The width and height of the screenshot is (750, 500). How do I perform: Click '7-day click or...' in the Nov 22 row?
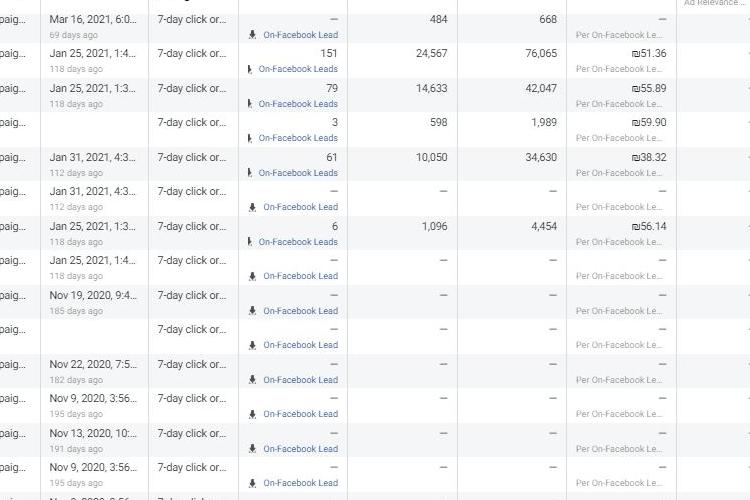(x=192, y=364)
